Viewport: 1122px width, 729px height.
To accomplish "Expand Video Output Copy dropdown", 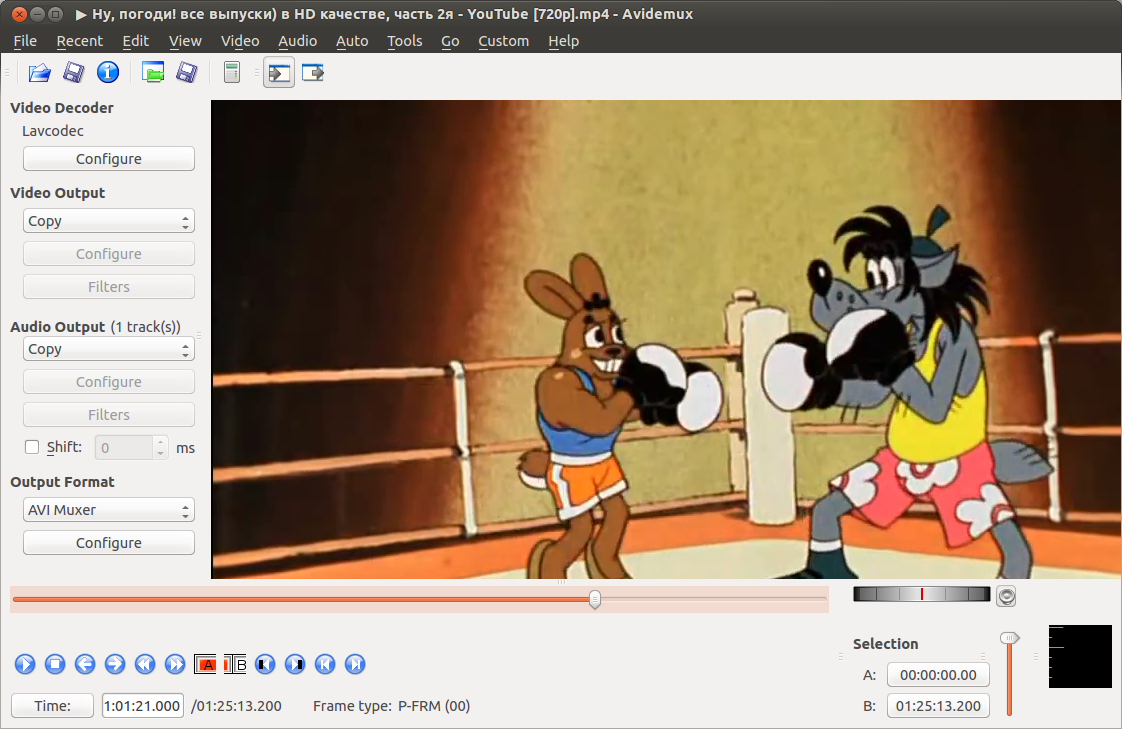I will click(x=109, y=221).
